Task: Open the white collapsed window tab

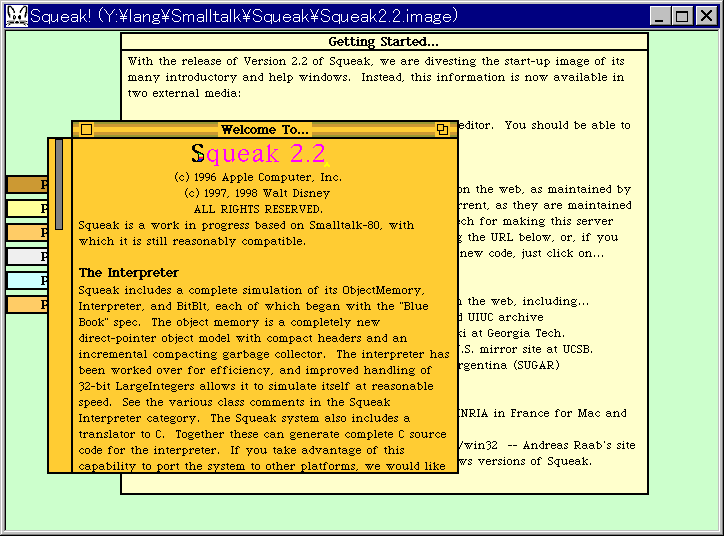Action: click(x=27, y=256)
